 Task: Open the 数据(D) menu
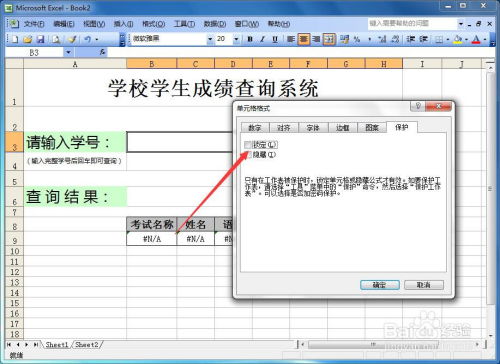(x=215, y=24)
